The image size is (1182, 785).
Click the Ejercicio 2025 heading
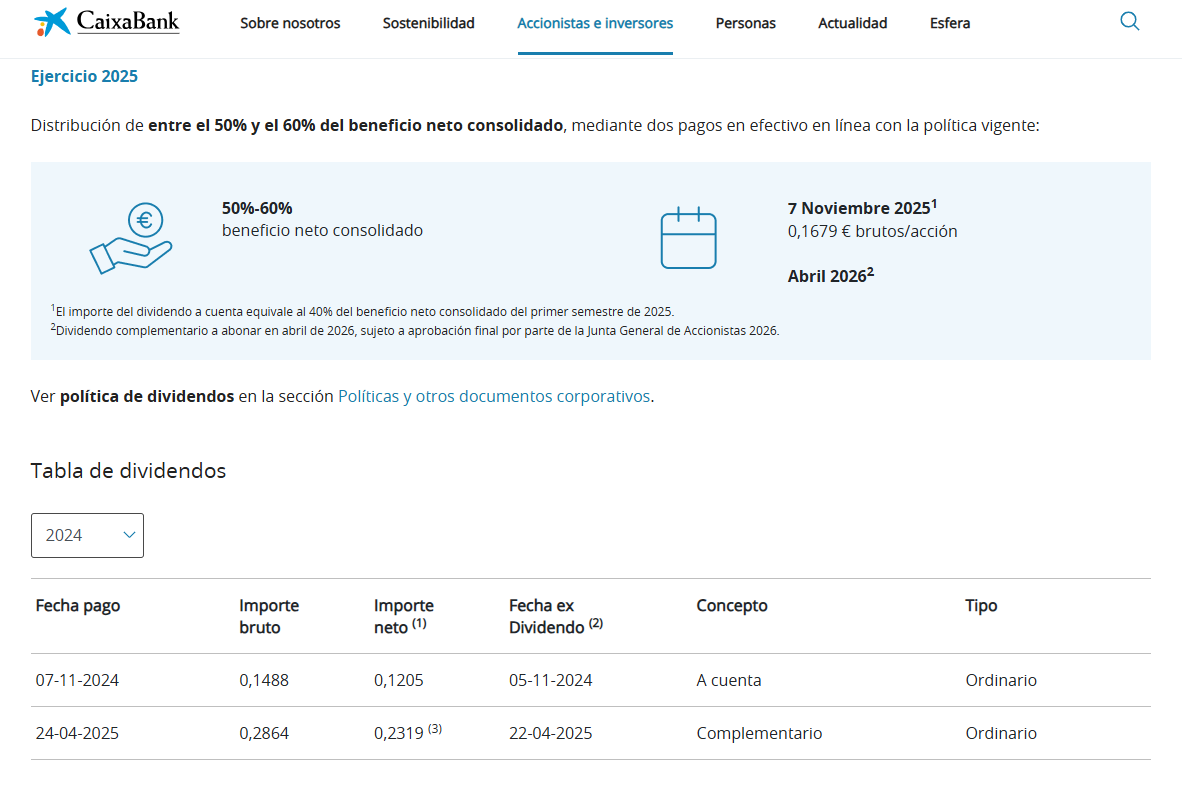pyautogui.click(x=84, y=76)
